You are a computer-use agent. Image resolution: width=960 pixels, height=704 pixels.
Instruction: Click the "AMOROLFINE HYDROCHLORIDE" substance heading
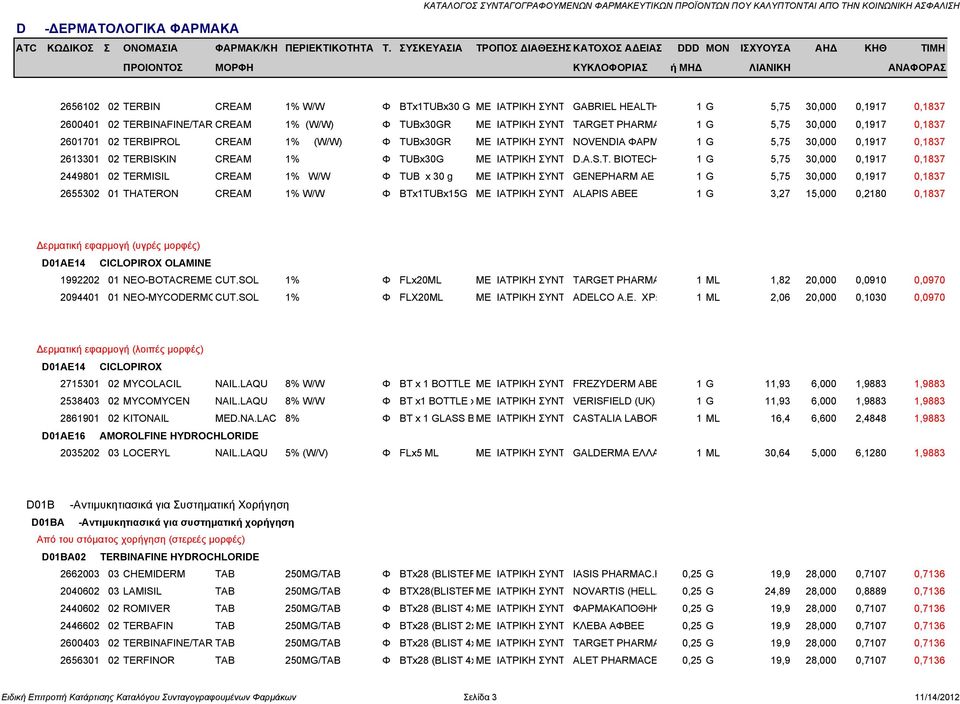point(179,436)
